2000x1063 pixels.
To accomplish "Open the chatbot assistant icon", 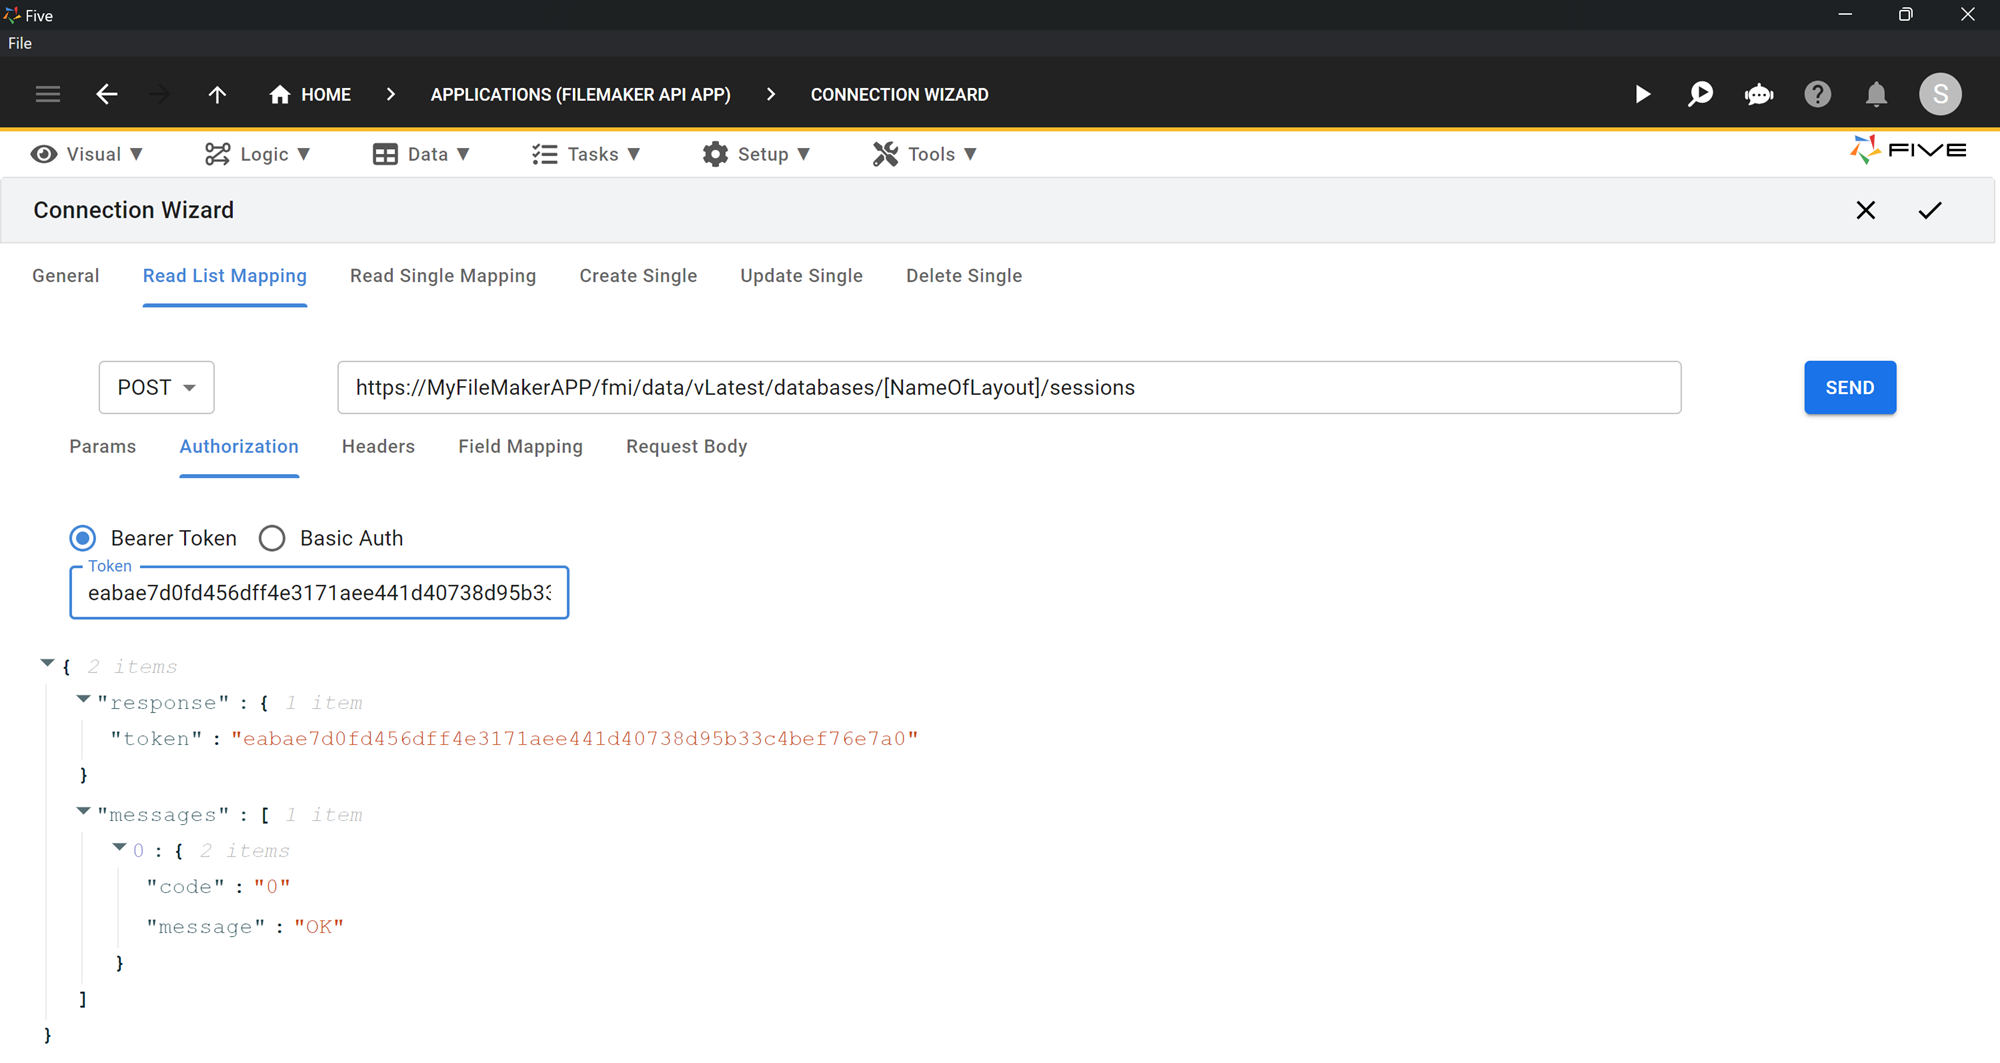I will pos(1759,94).
